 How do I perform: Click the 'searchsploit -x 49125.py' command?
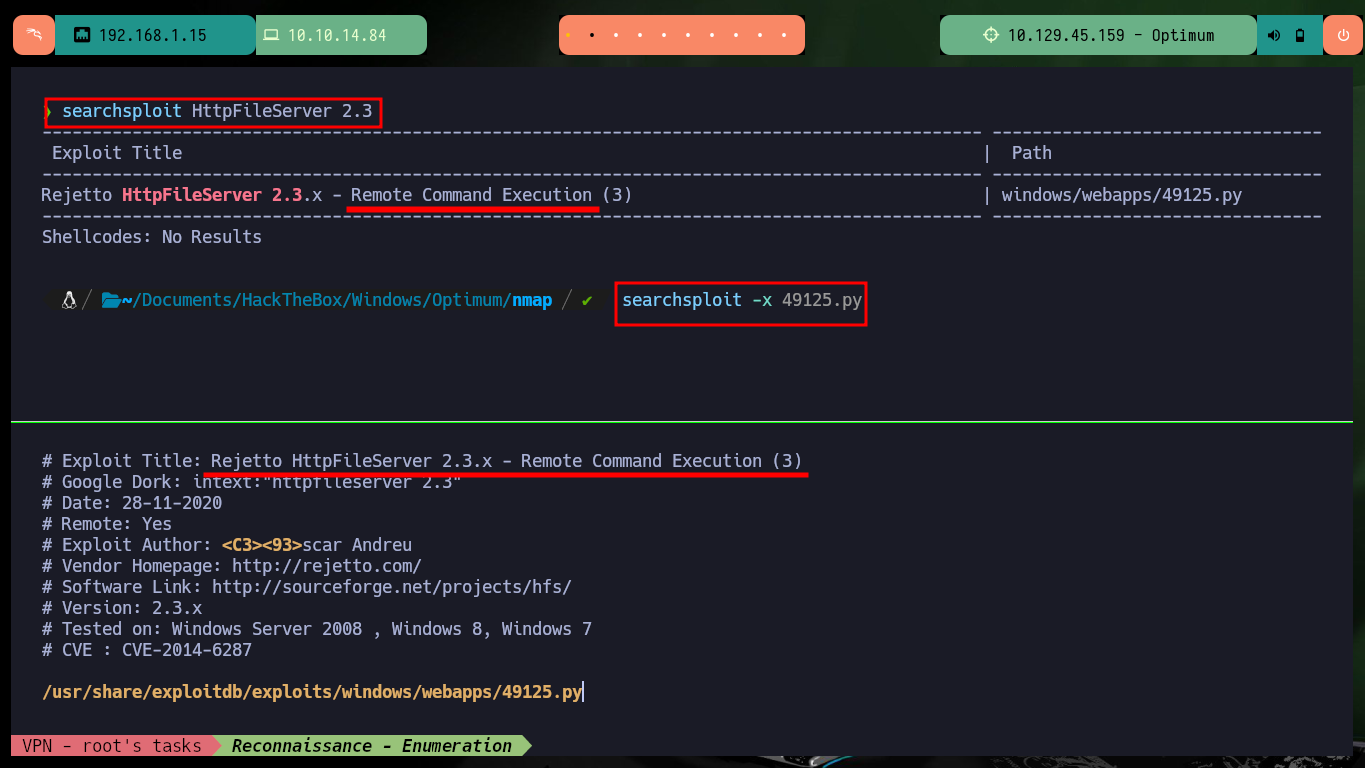[742, 300]
